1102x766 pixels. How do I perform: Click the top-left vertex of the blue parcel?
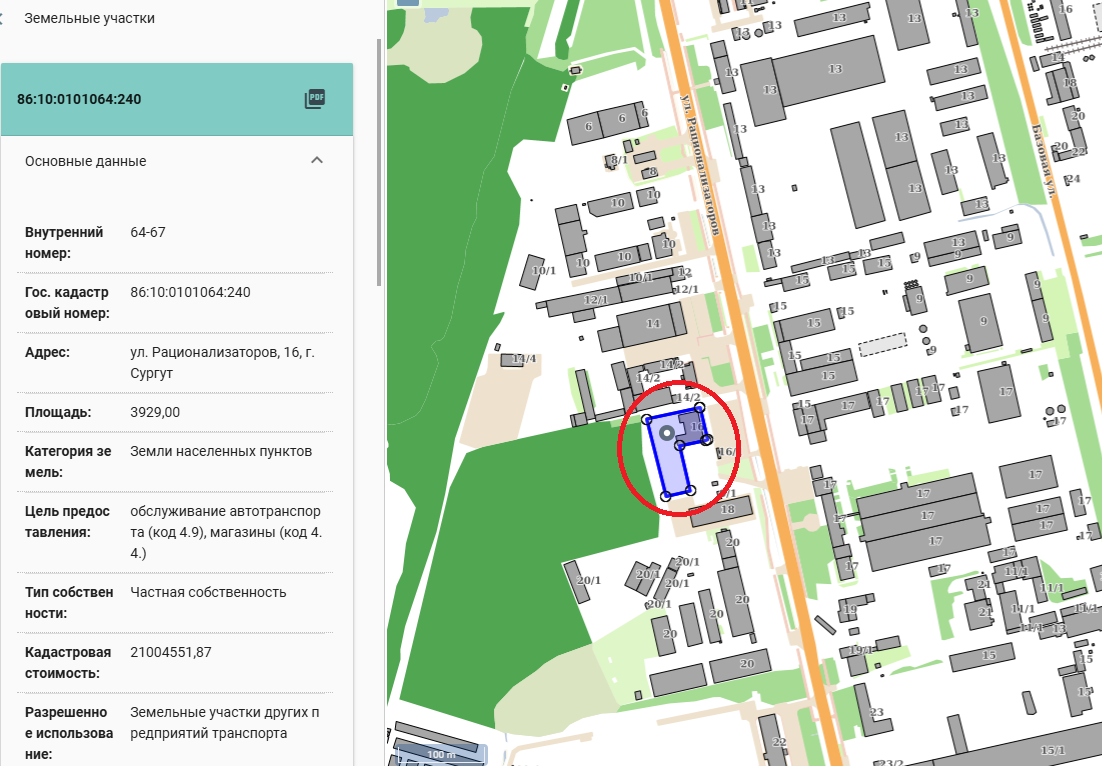[x=647, y=419]
